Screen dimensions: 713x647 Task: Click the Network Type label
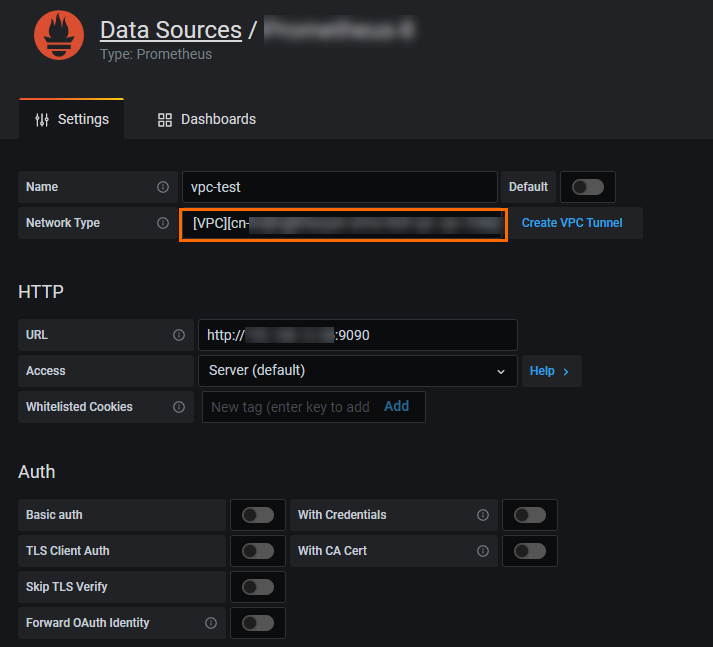point(63,223)
